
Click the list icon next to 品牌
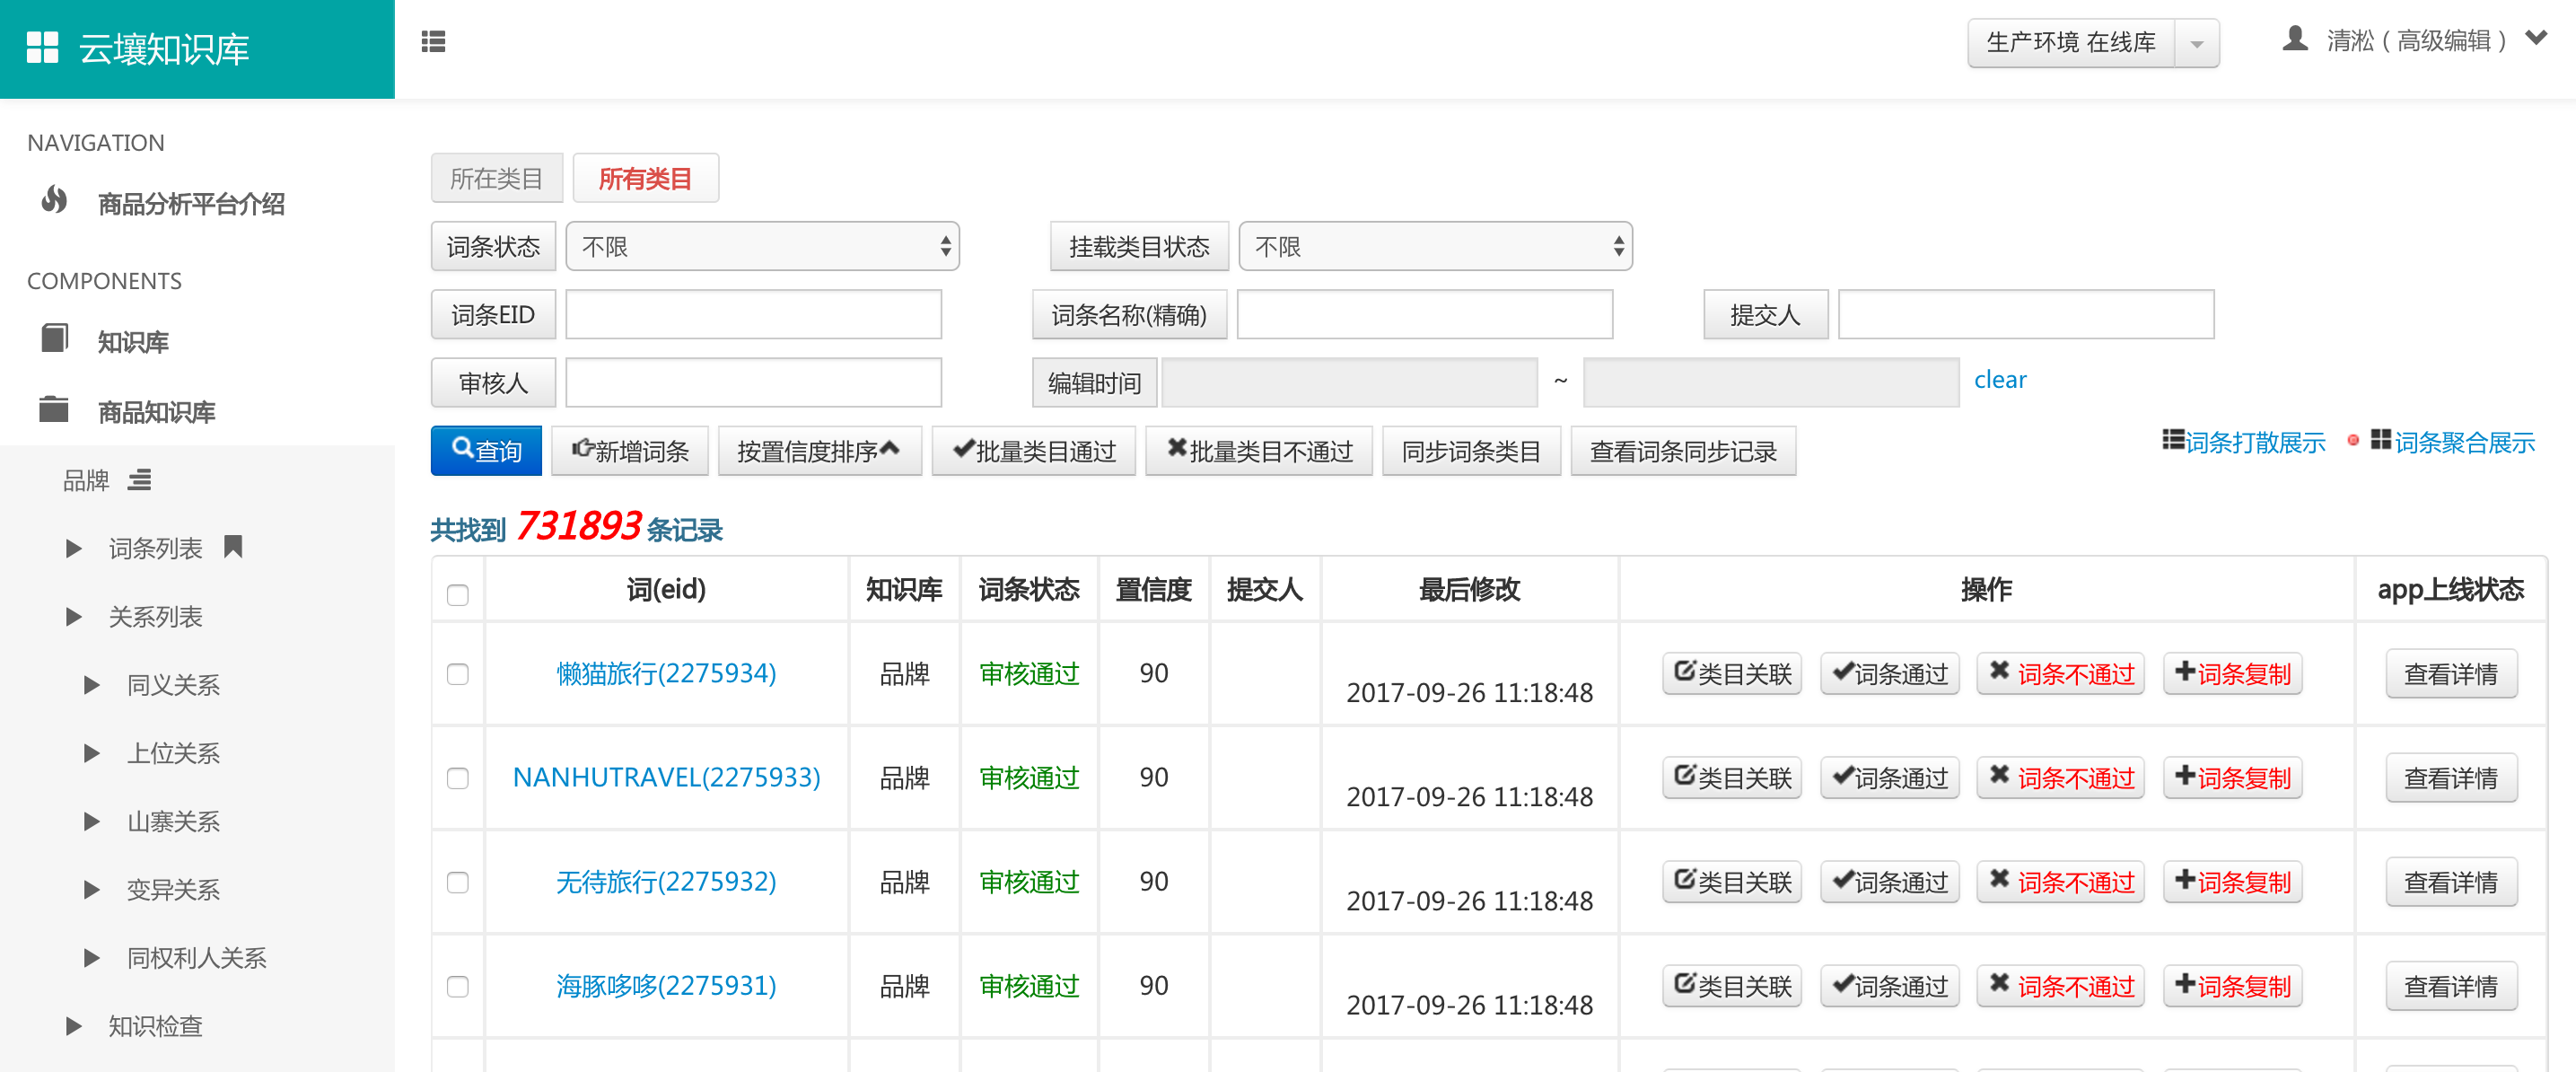(x=140, y=480)
